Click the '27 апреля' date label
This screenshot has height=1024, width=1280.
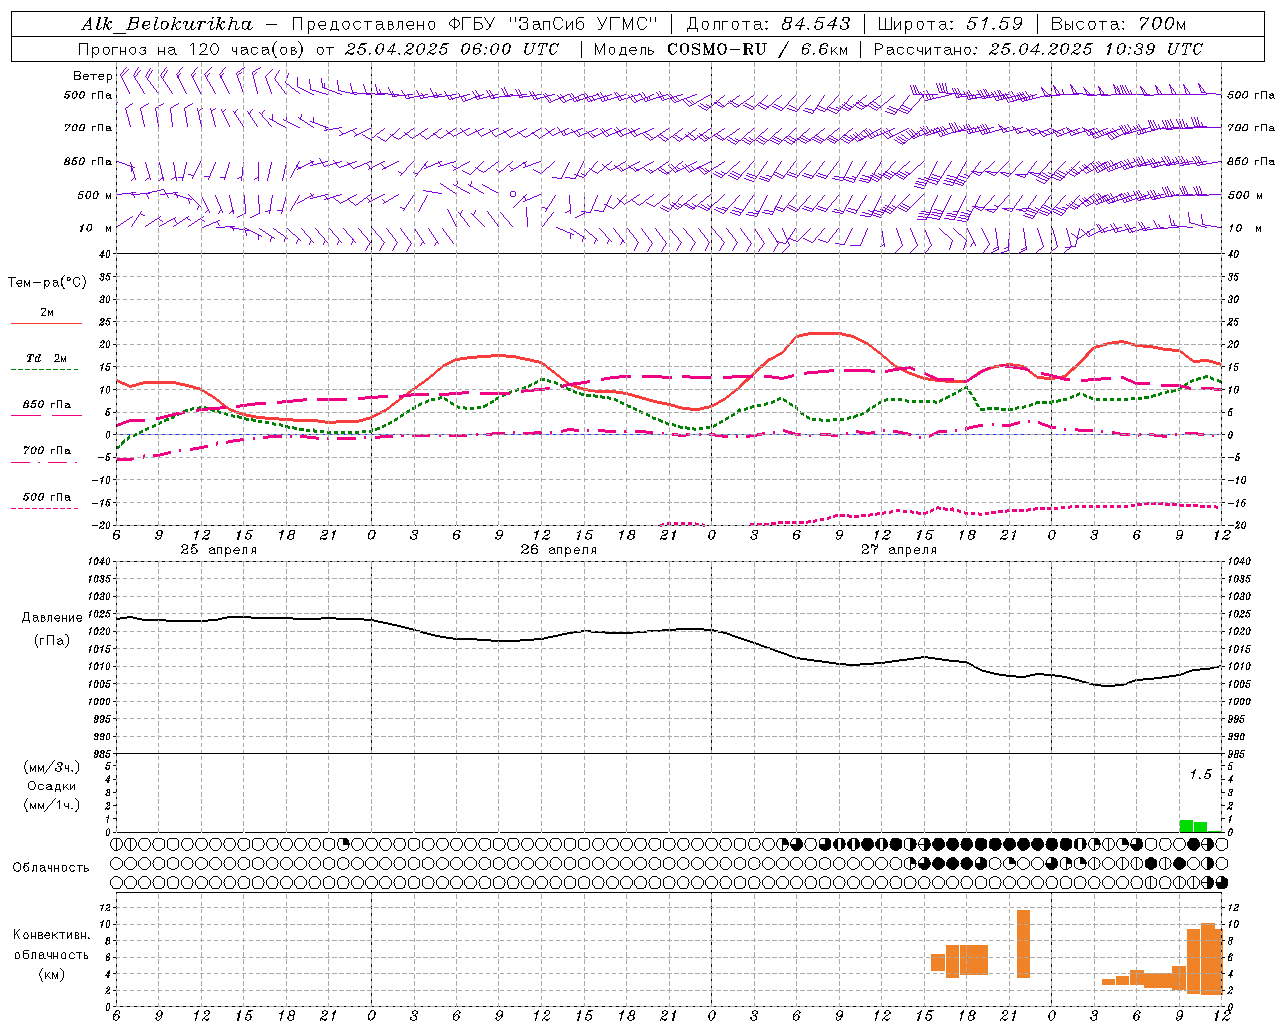pyautogui.click(x=899, y=550)
